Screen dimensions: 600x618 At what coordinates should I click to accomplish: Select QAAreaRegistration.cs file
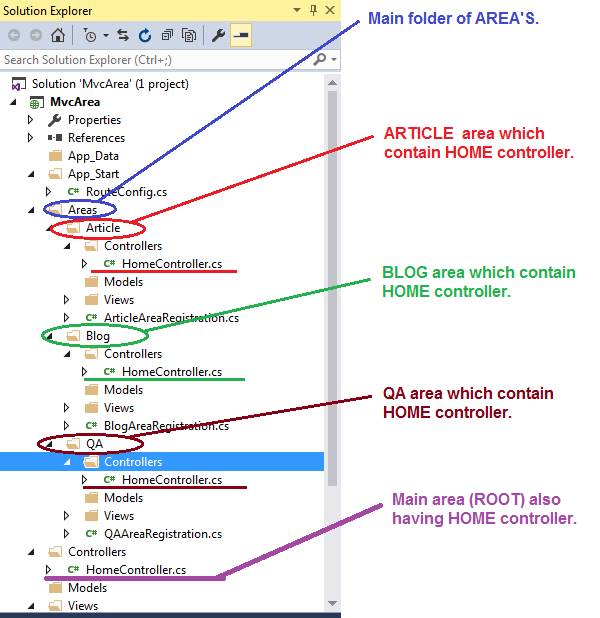pos(163,534)
